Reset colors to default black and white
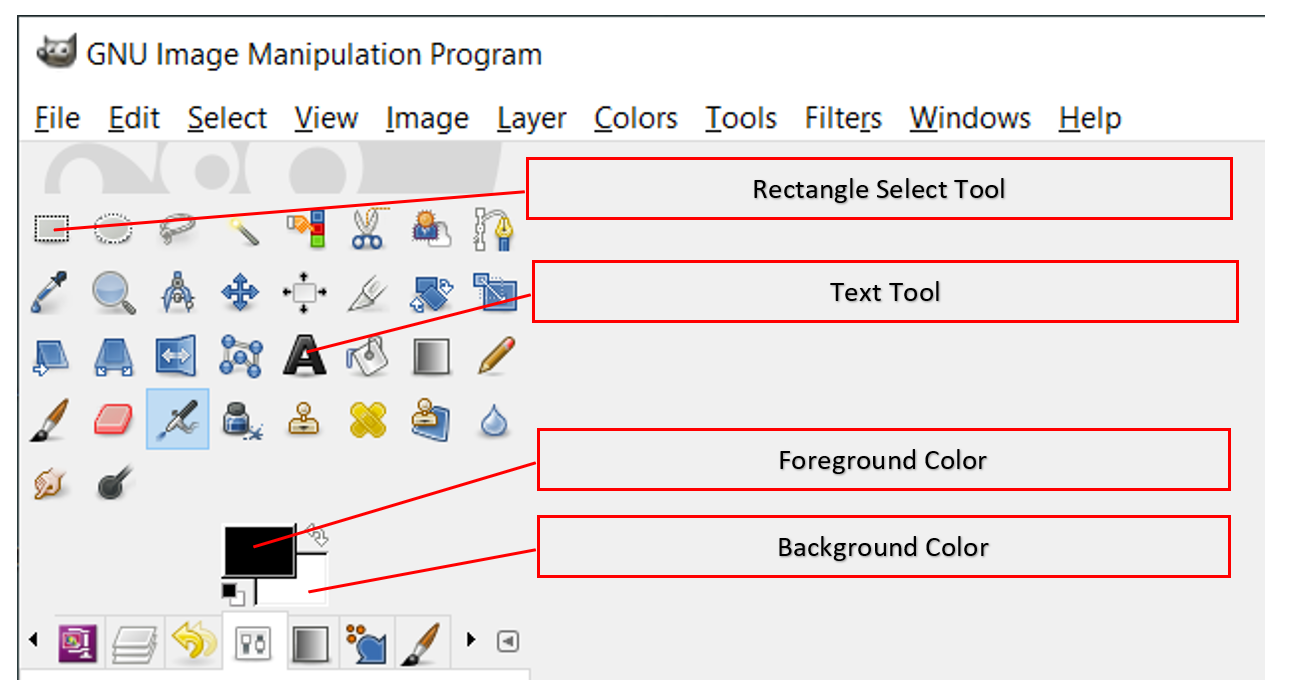Viewport: 1291px width, 696px height. click(x=232, y=593)
